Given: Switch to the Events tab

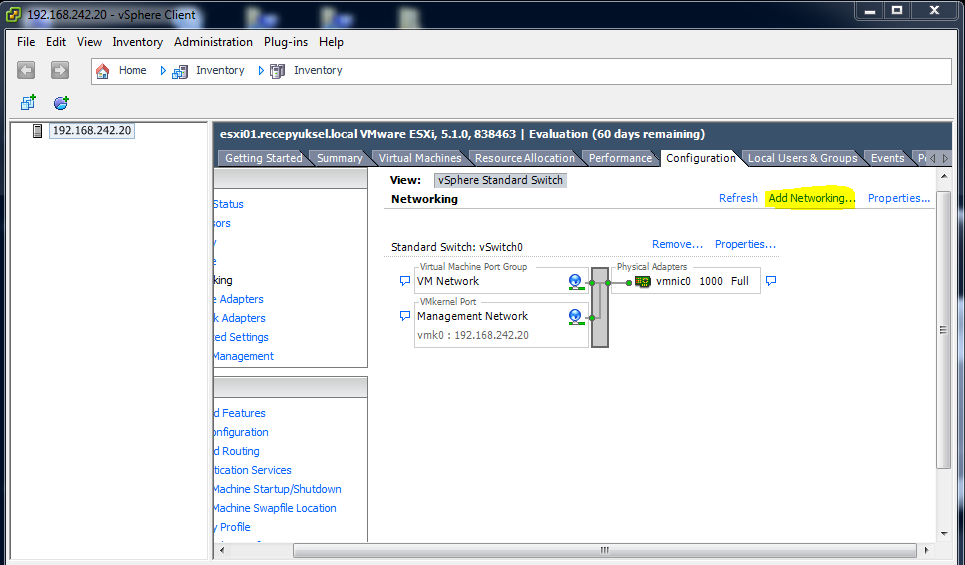Looking at the screenshot, I should [887, 158].
